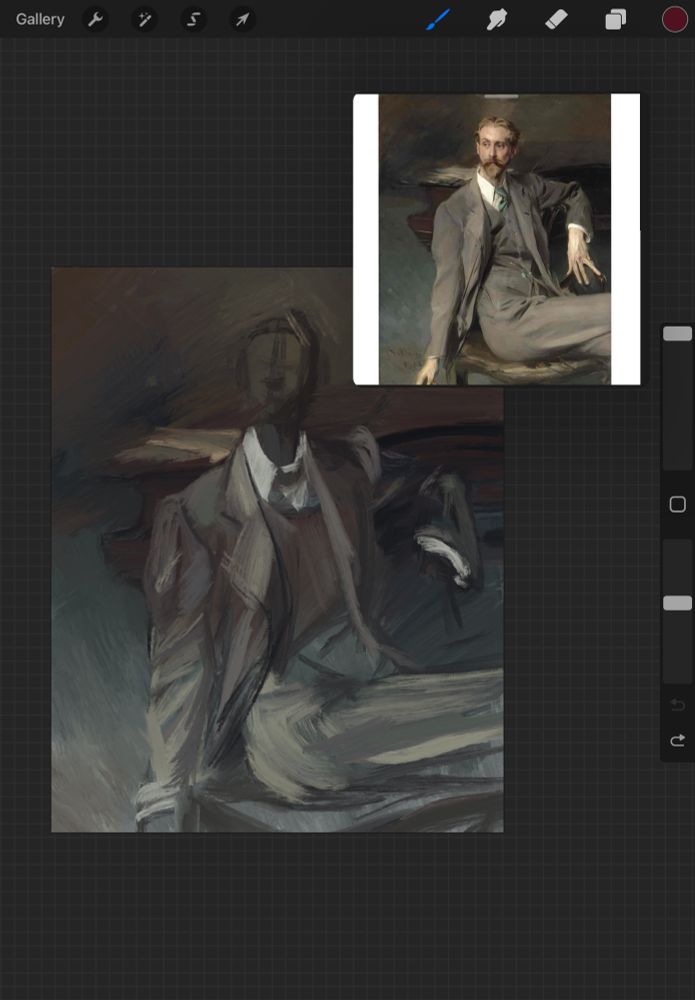Image resolution: width=695 pixels, height=1000 pixels.
Task: Activate the Transform arrow tool
Action: click(242, 20)
